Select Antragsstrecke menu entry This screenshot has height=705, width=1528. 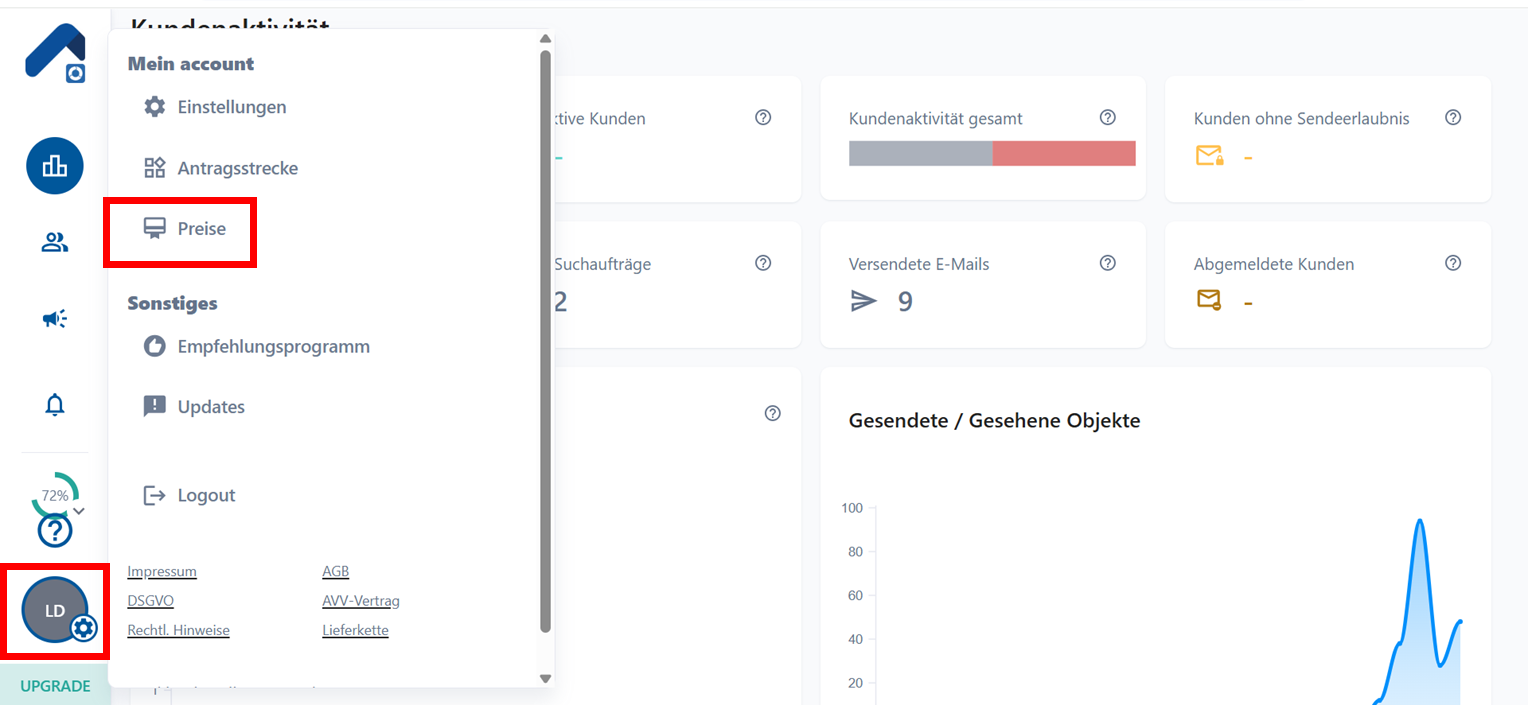[x=237, y=168]
